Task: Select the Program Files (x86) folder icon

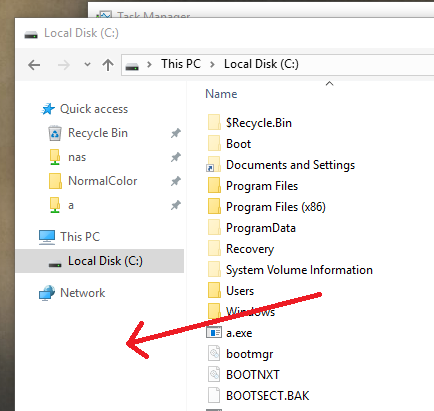Action: tap(214, 206)
